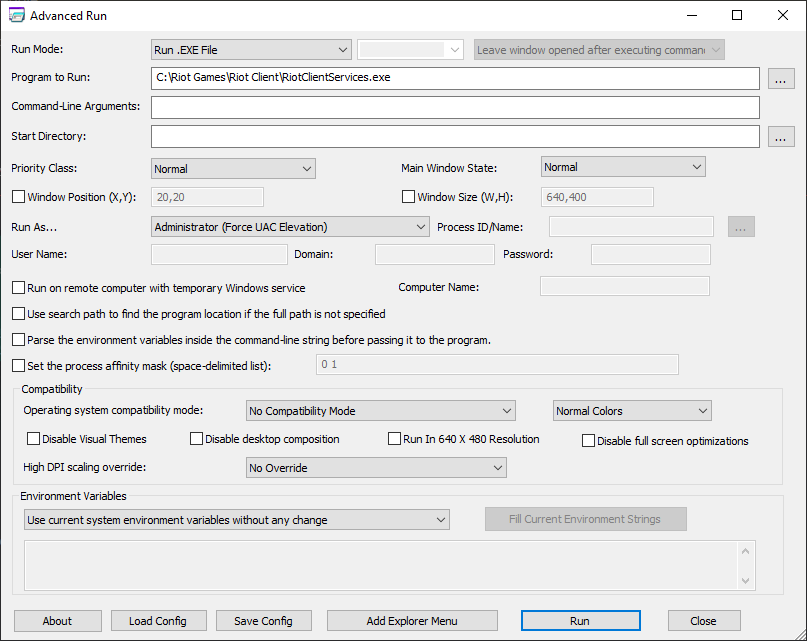Open the Run Mode dropdown
The height and width of the screenshot is (641, 807).
[251, 49]
